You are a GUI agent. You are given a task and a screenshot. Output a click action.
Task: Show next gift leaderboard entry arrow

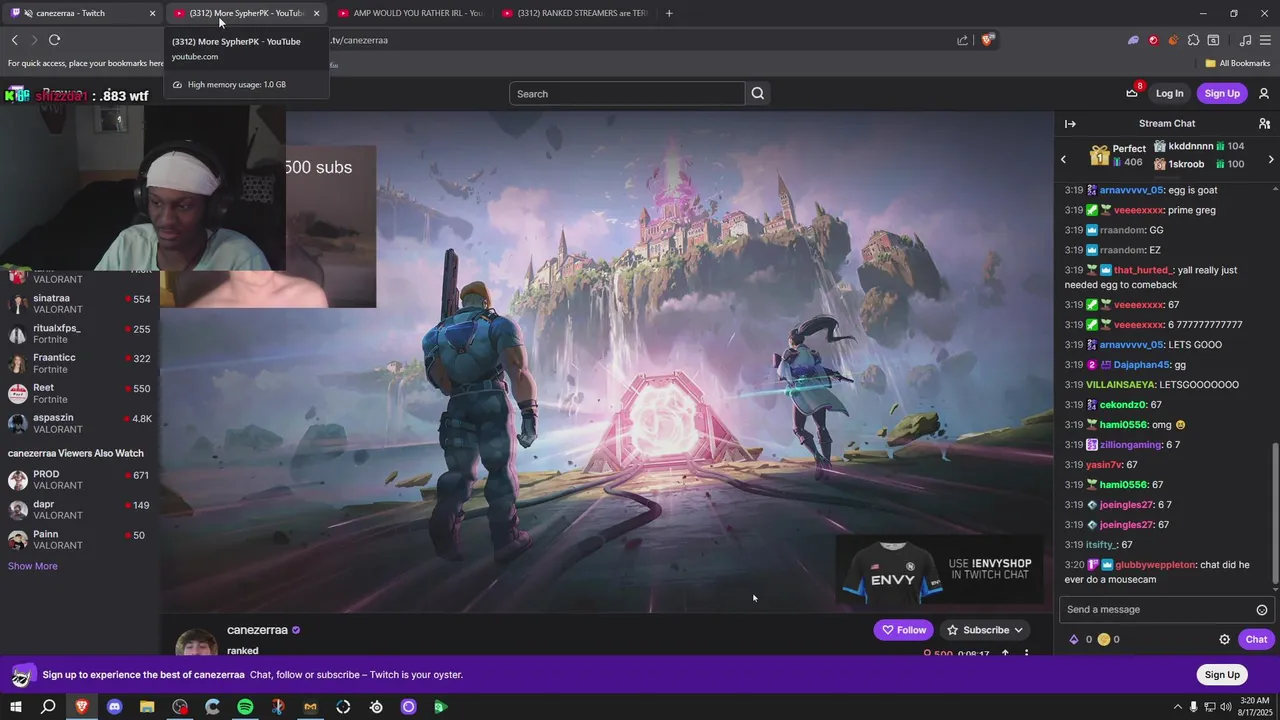1270,159
